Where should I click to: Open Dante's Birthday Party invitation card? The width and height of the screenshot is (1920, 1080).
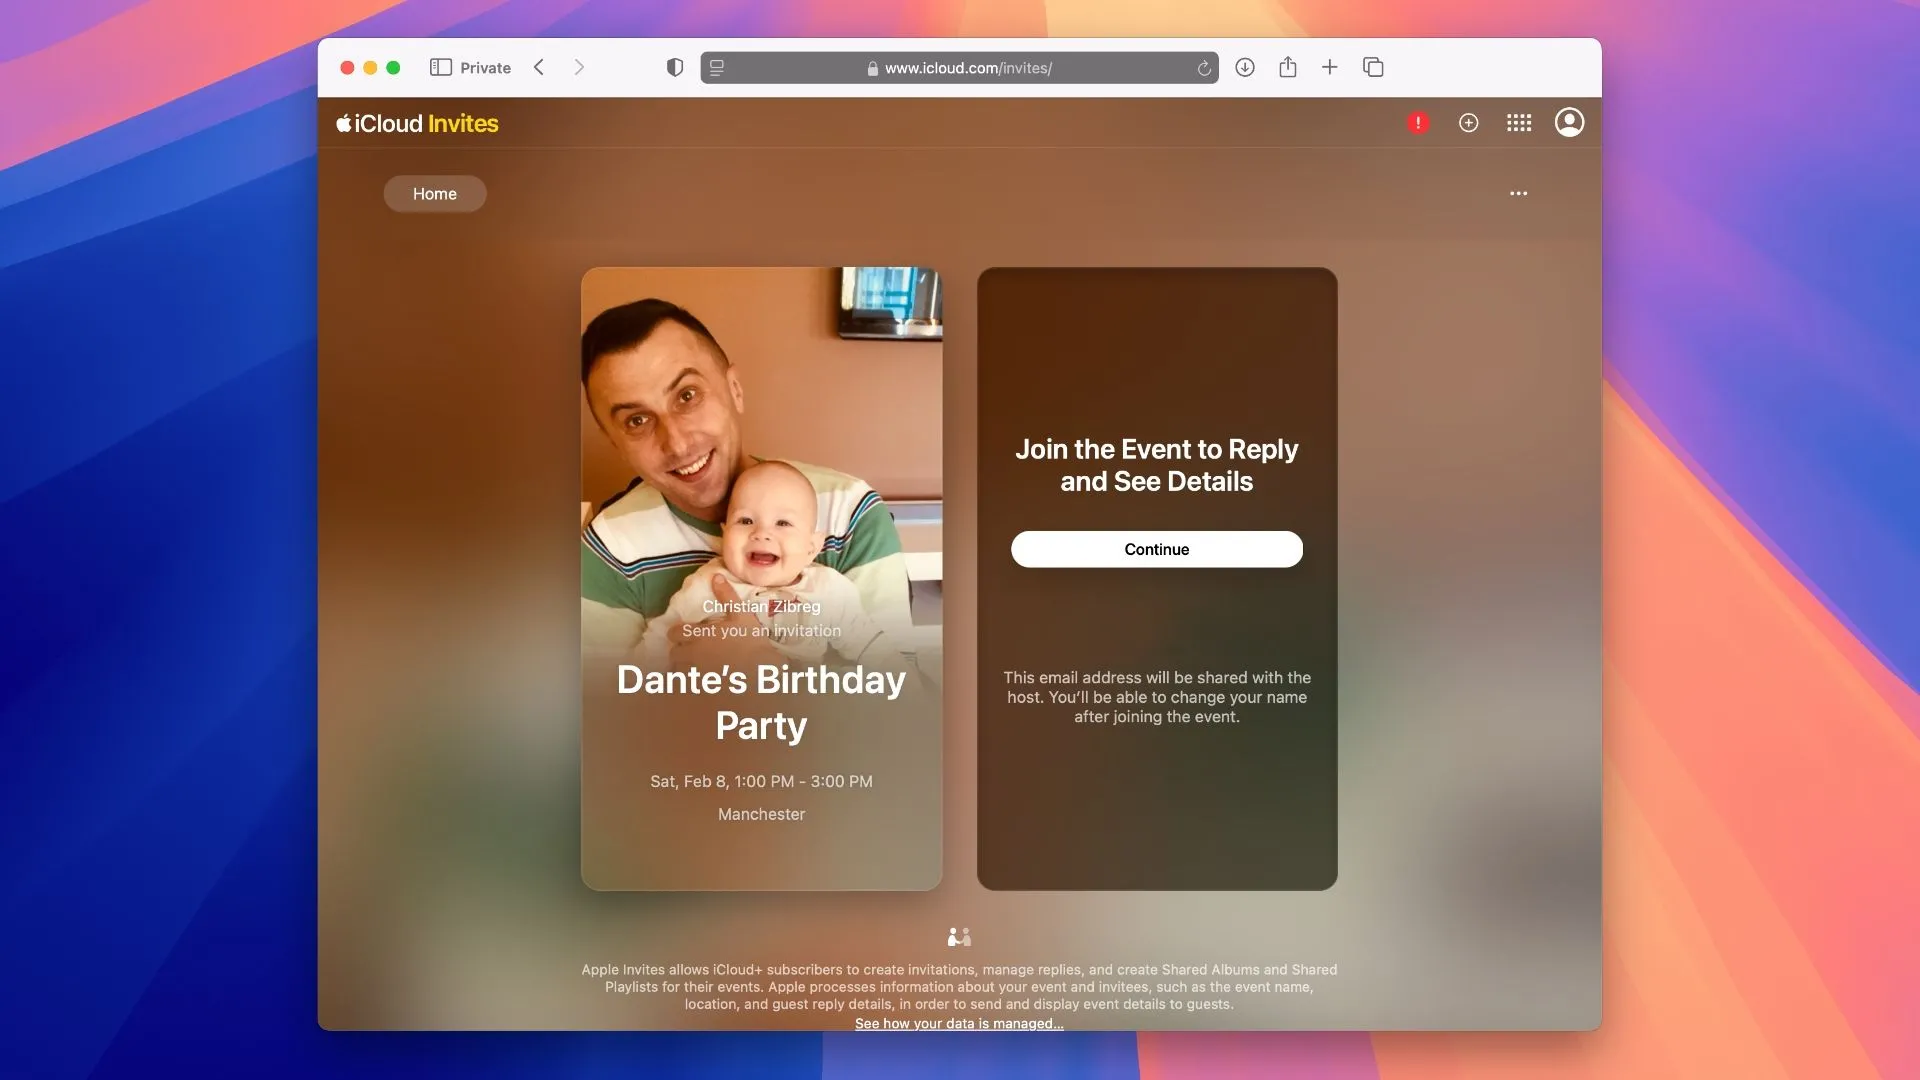pos(762,579)
